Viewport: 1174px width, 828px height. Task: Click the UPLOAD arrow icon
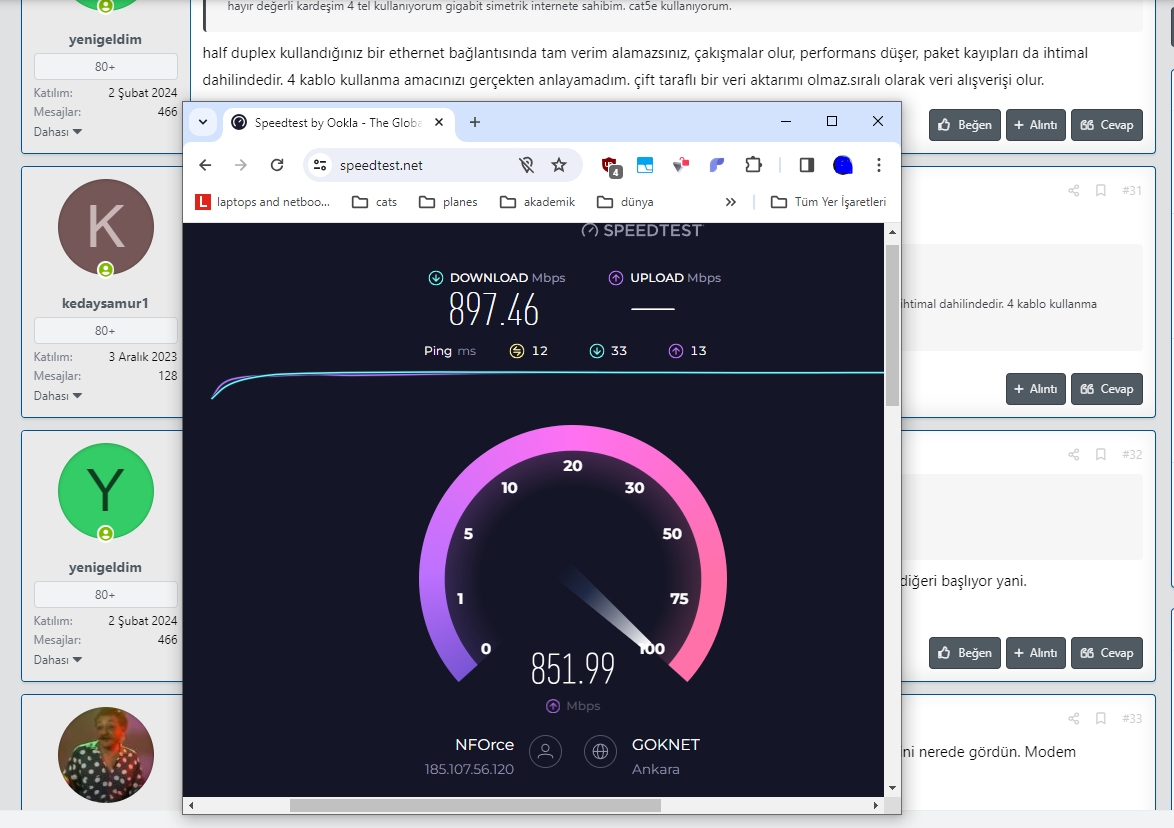coord(615,278)
